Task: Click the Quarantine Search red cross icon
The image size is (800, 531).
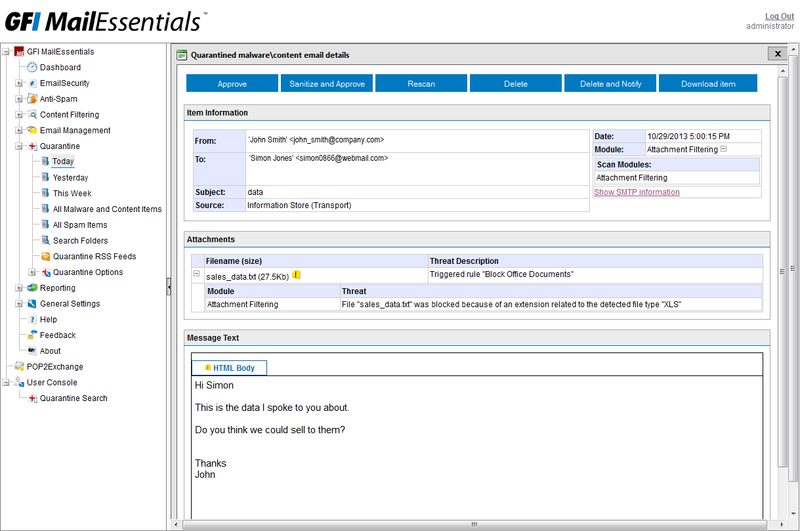Action: coord(33,398)
